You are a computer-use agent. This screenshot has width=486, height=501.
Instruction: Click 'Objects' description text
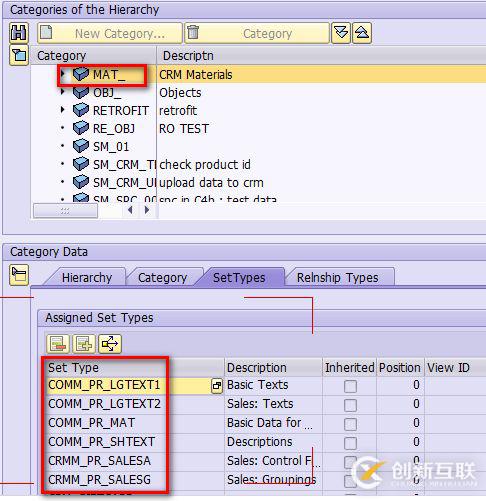click(x=180, y=93)
